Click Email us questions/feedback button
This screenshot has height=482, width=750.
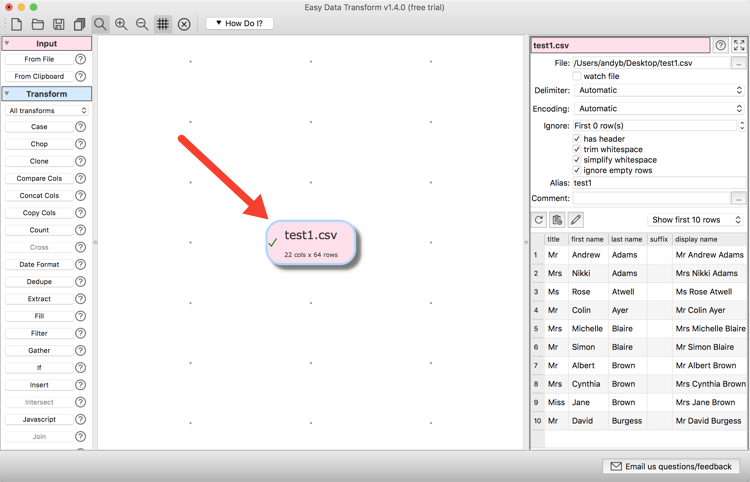671,466
